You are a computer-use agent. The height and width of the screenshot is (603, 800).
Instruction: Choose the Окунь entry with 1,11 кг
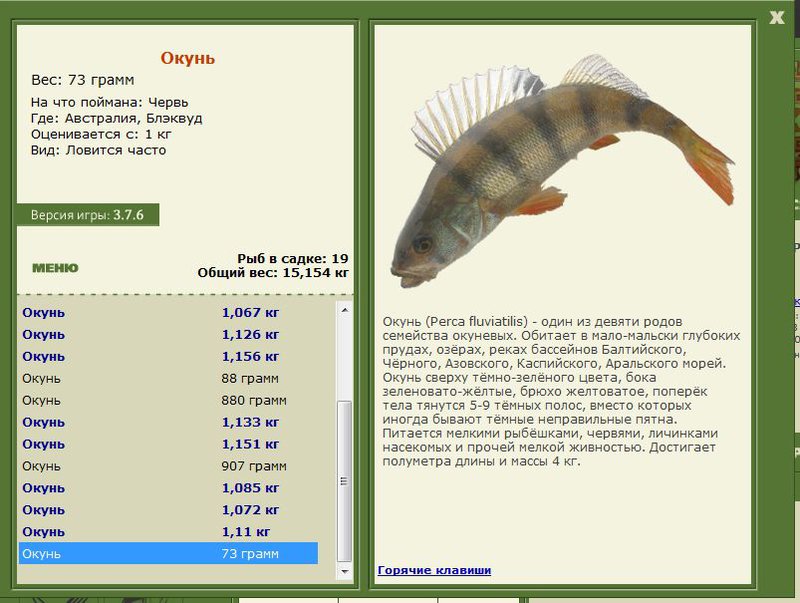(168, 532)
